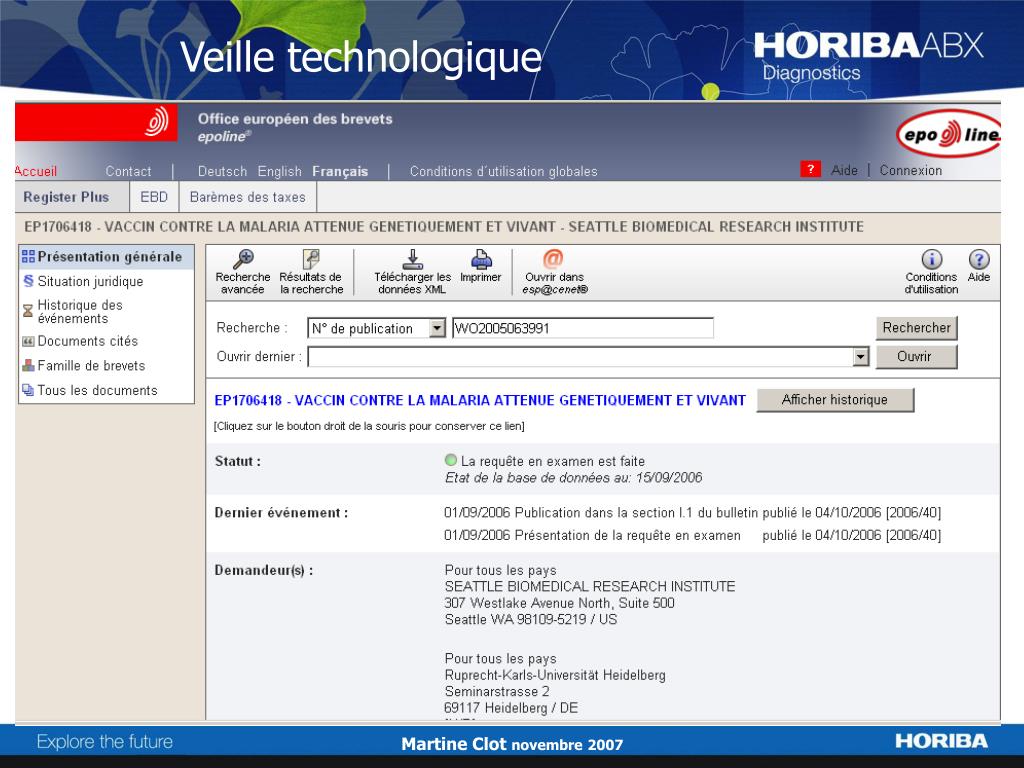Open Famille de brevets in sidebar
The height and width of the screenshot is (768, 1024).
coord(91,366)
